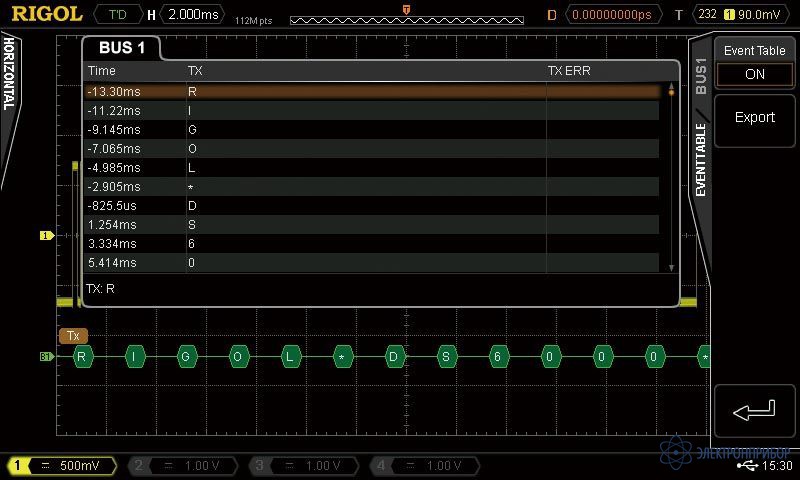Open the trigger level 90.0mV setting

(762, 15)
